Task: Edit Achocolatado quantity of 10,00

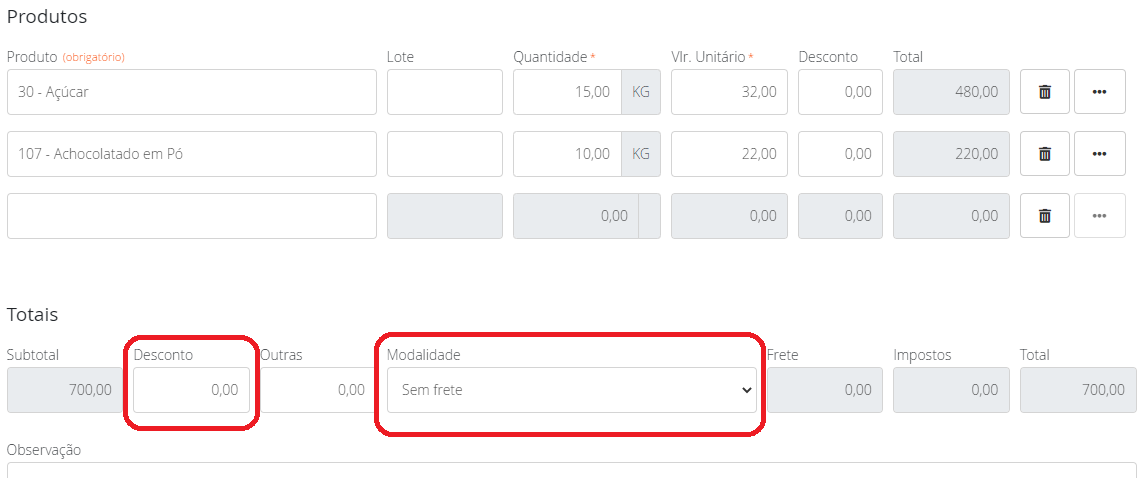Action: click(567, 154)
